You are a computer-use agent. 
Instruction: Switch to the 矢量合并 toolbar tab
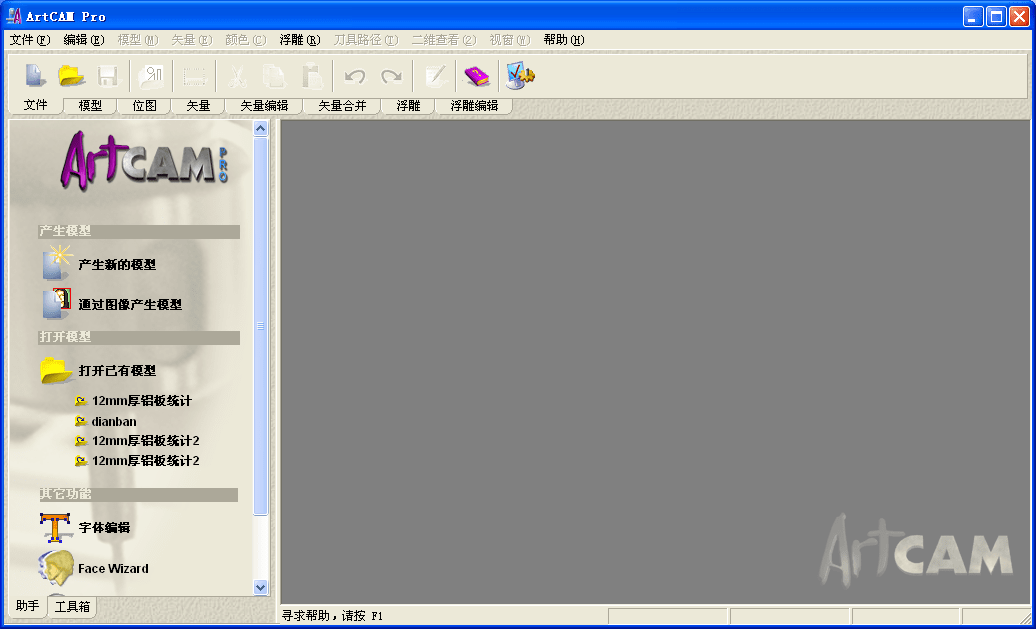(x=342, y=106)
